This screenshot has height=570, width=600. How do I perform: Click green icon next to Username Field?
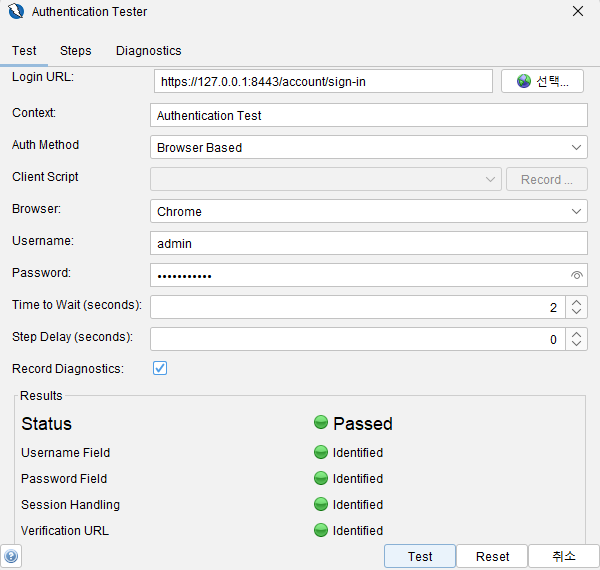pyautogui.click(x=321, y=453)
